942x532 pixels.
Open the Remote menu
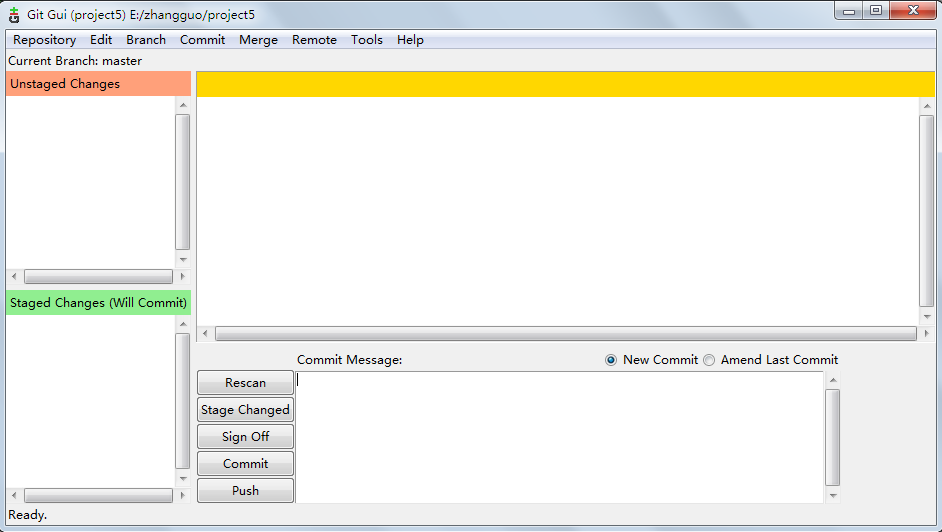314,40
